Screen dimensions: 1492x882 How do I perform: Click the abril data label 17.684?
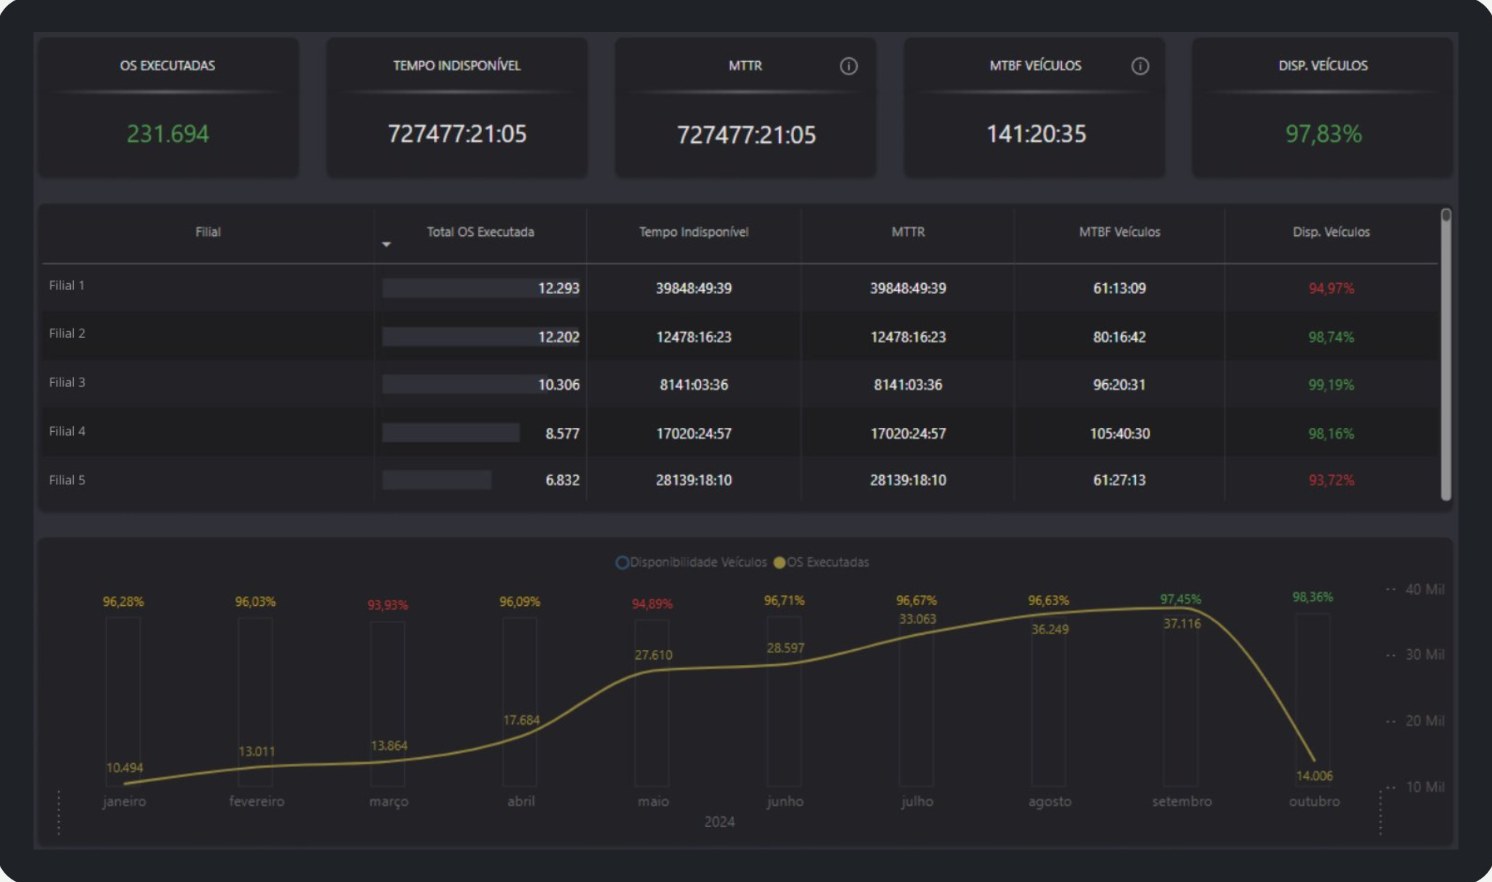(x=521, y=720)
